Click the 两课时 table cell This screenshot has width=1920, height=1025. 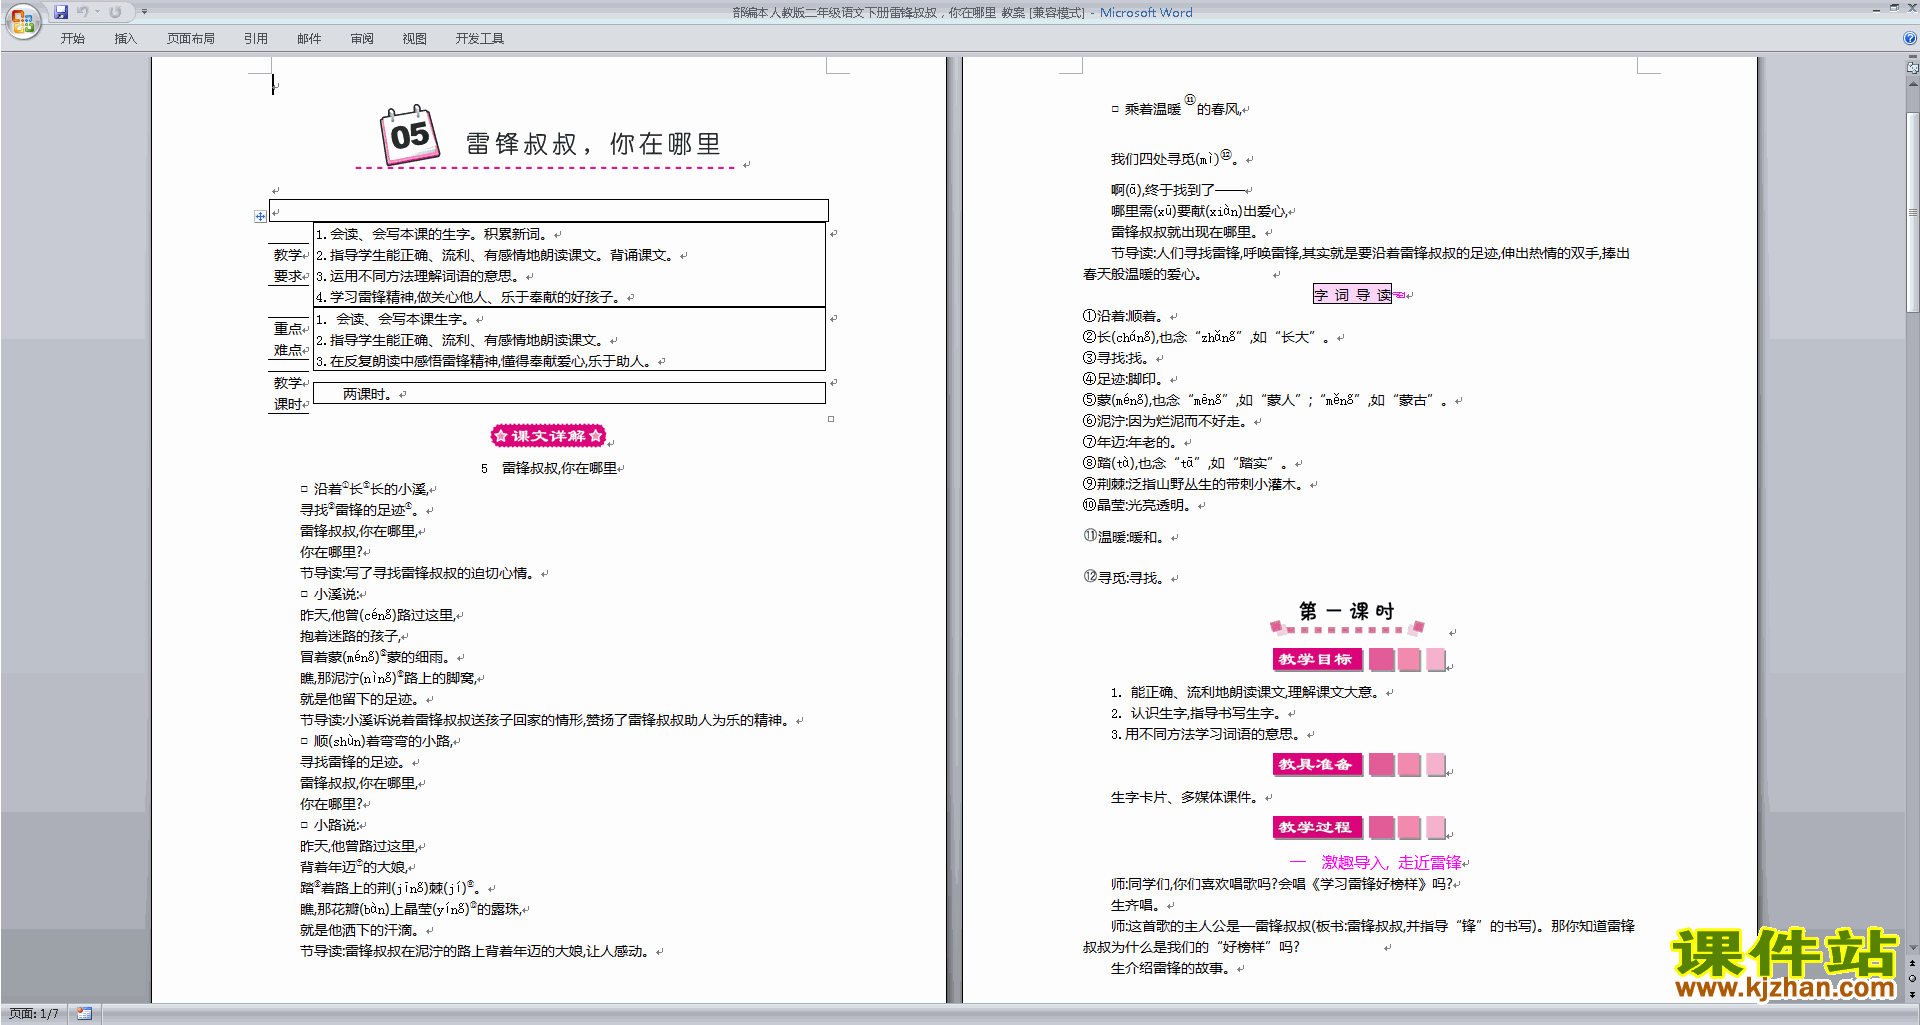(569, 394)
